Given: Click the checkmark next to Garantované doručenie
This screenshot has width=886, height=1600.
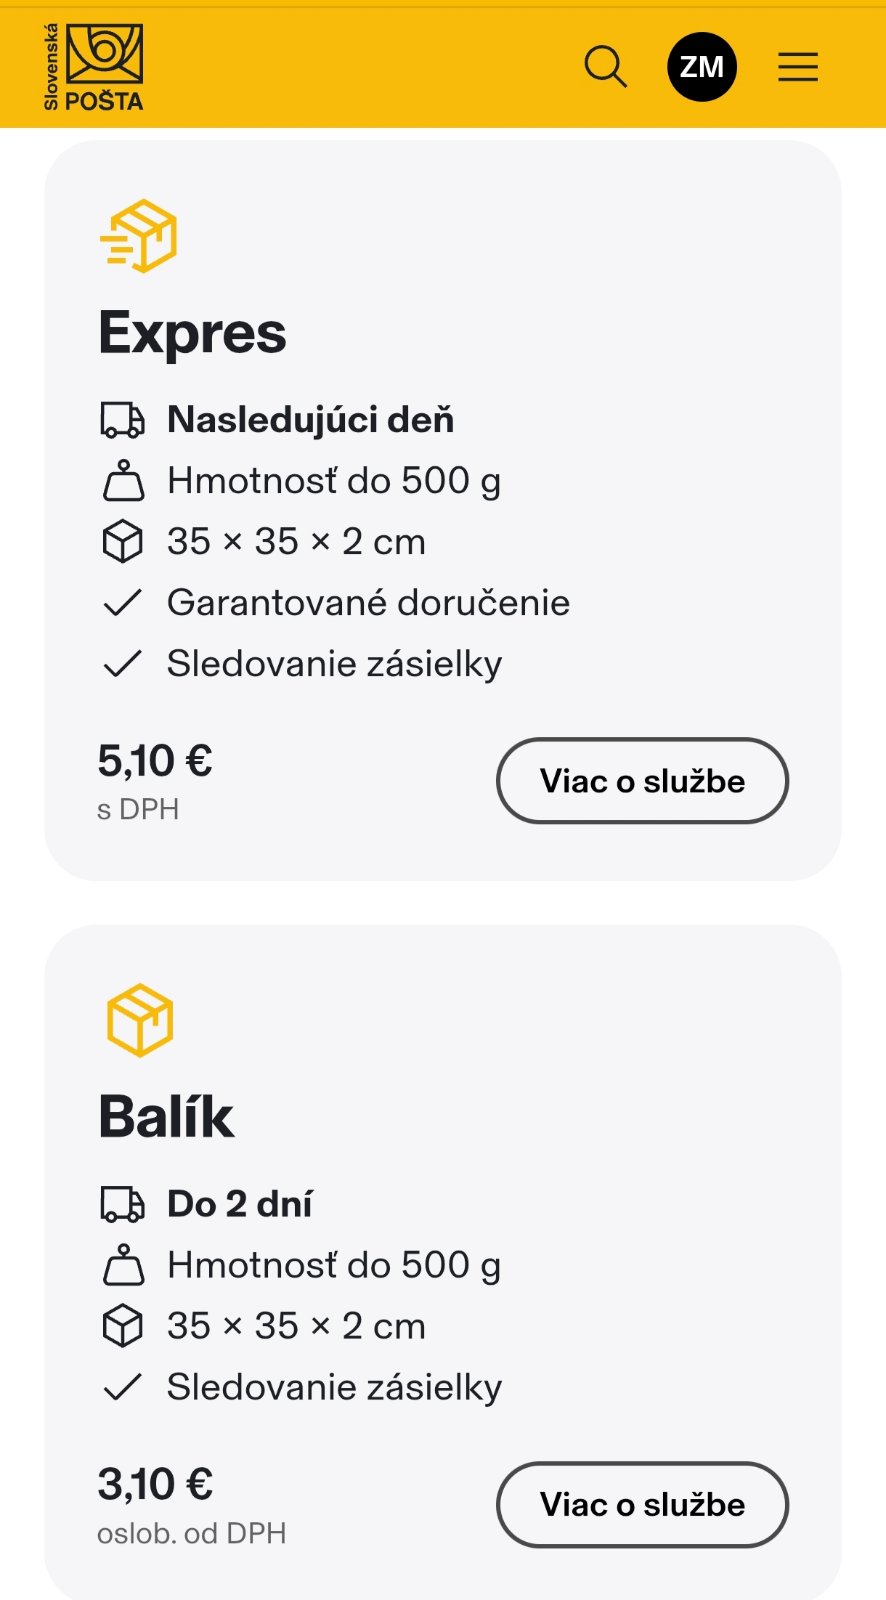Looking at the screenshot, I should click(123, 603).
